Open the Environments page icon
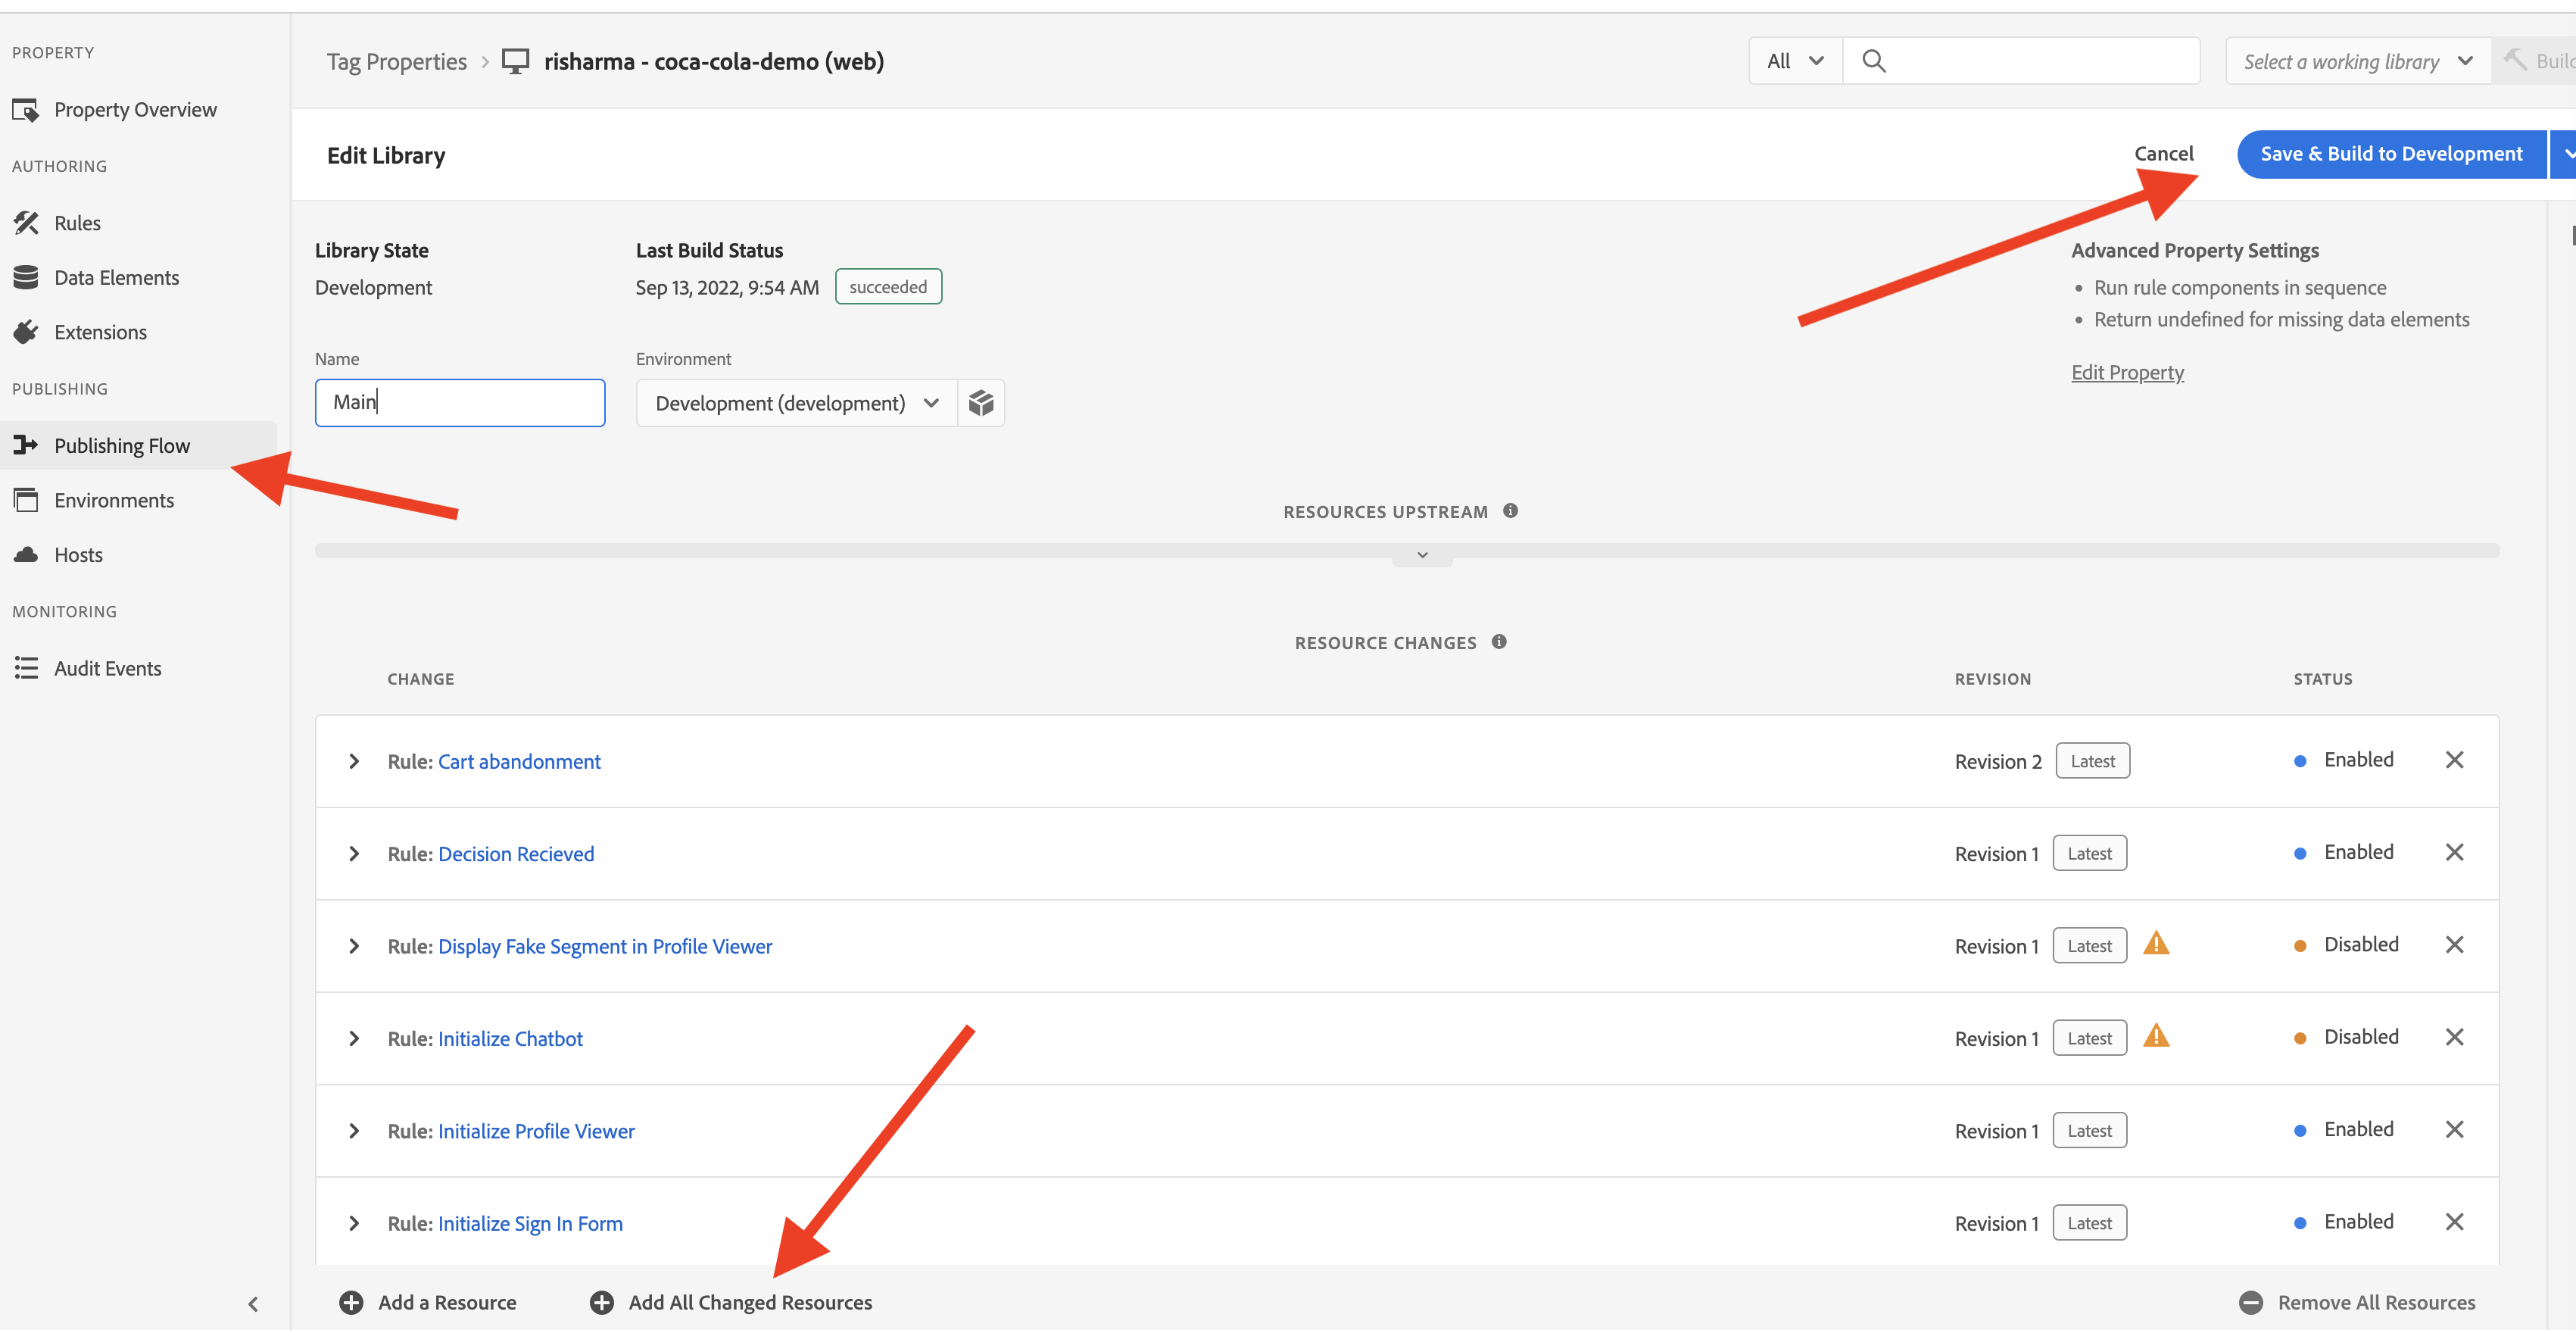This screenshot has width=2576, height=1330. [x=26, y=500]
